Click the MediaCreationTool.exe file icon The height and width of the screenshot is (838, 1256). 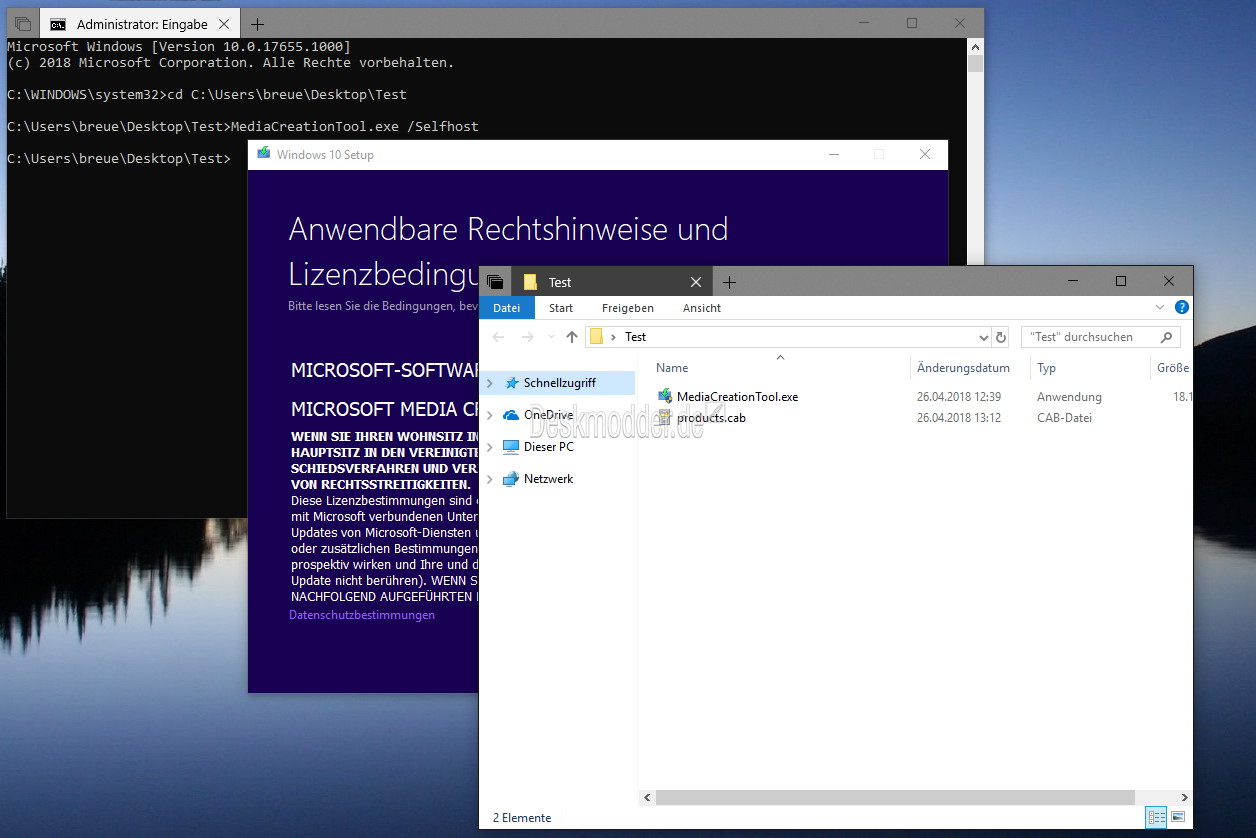tap(666, 397)
